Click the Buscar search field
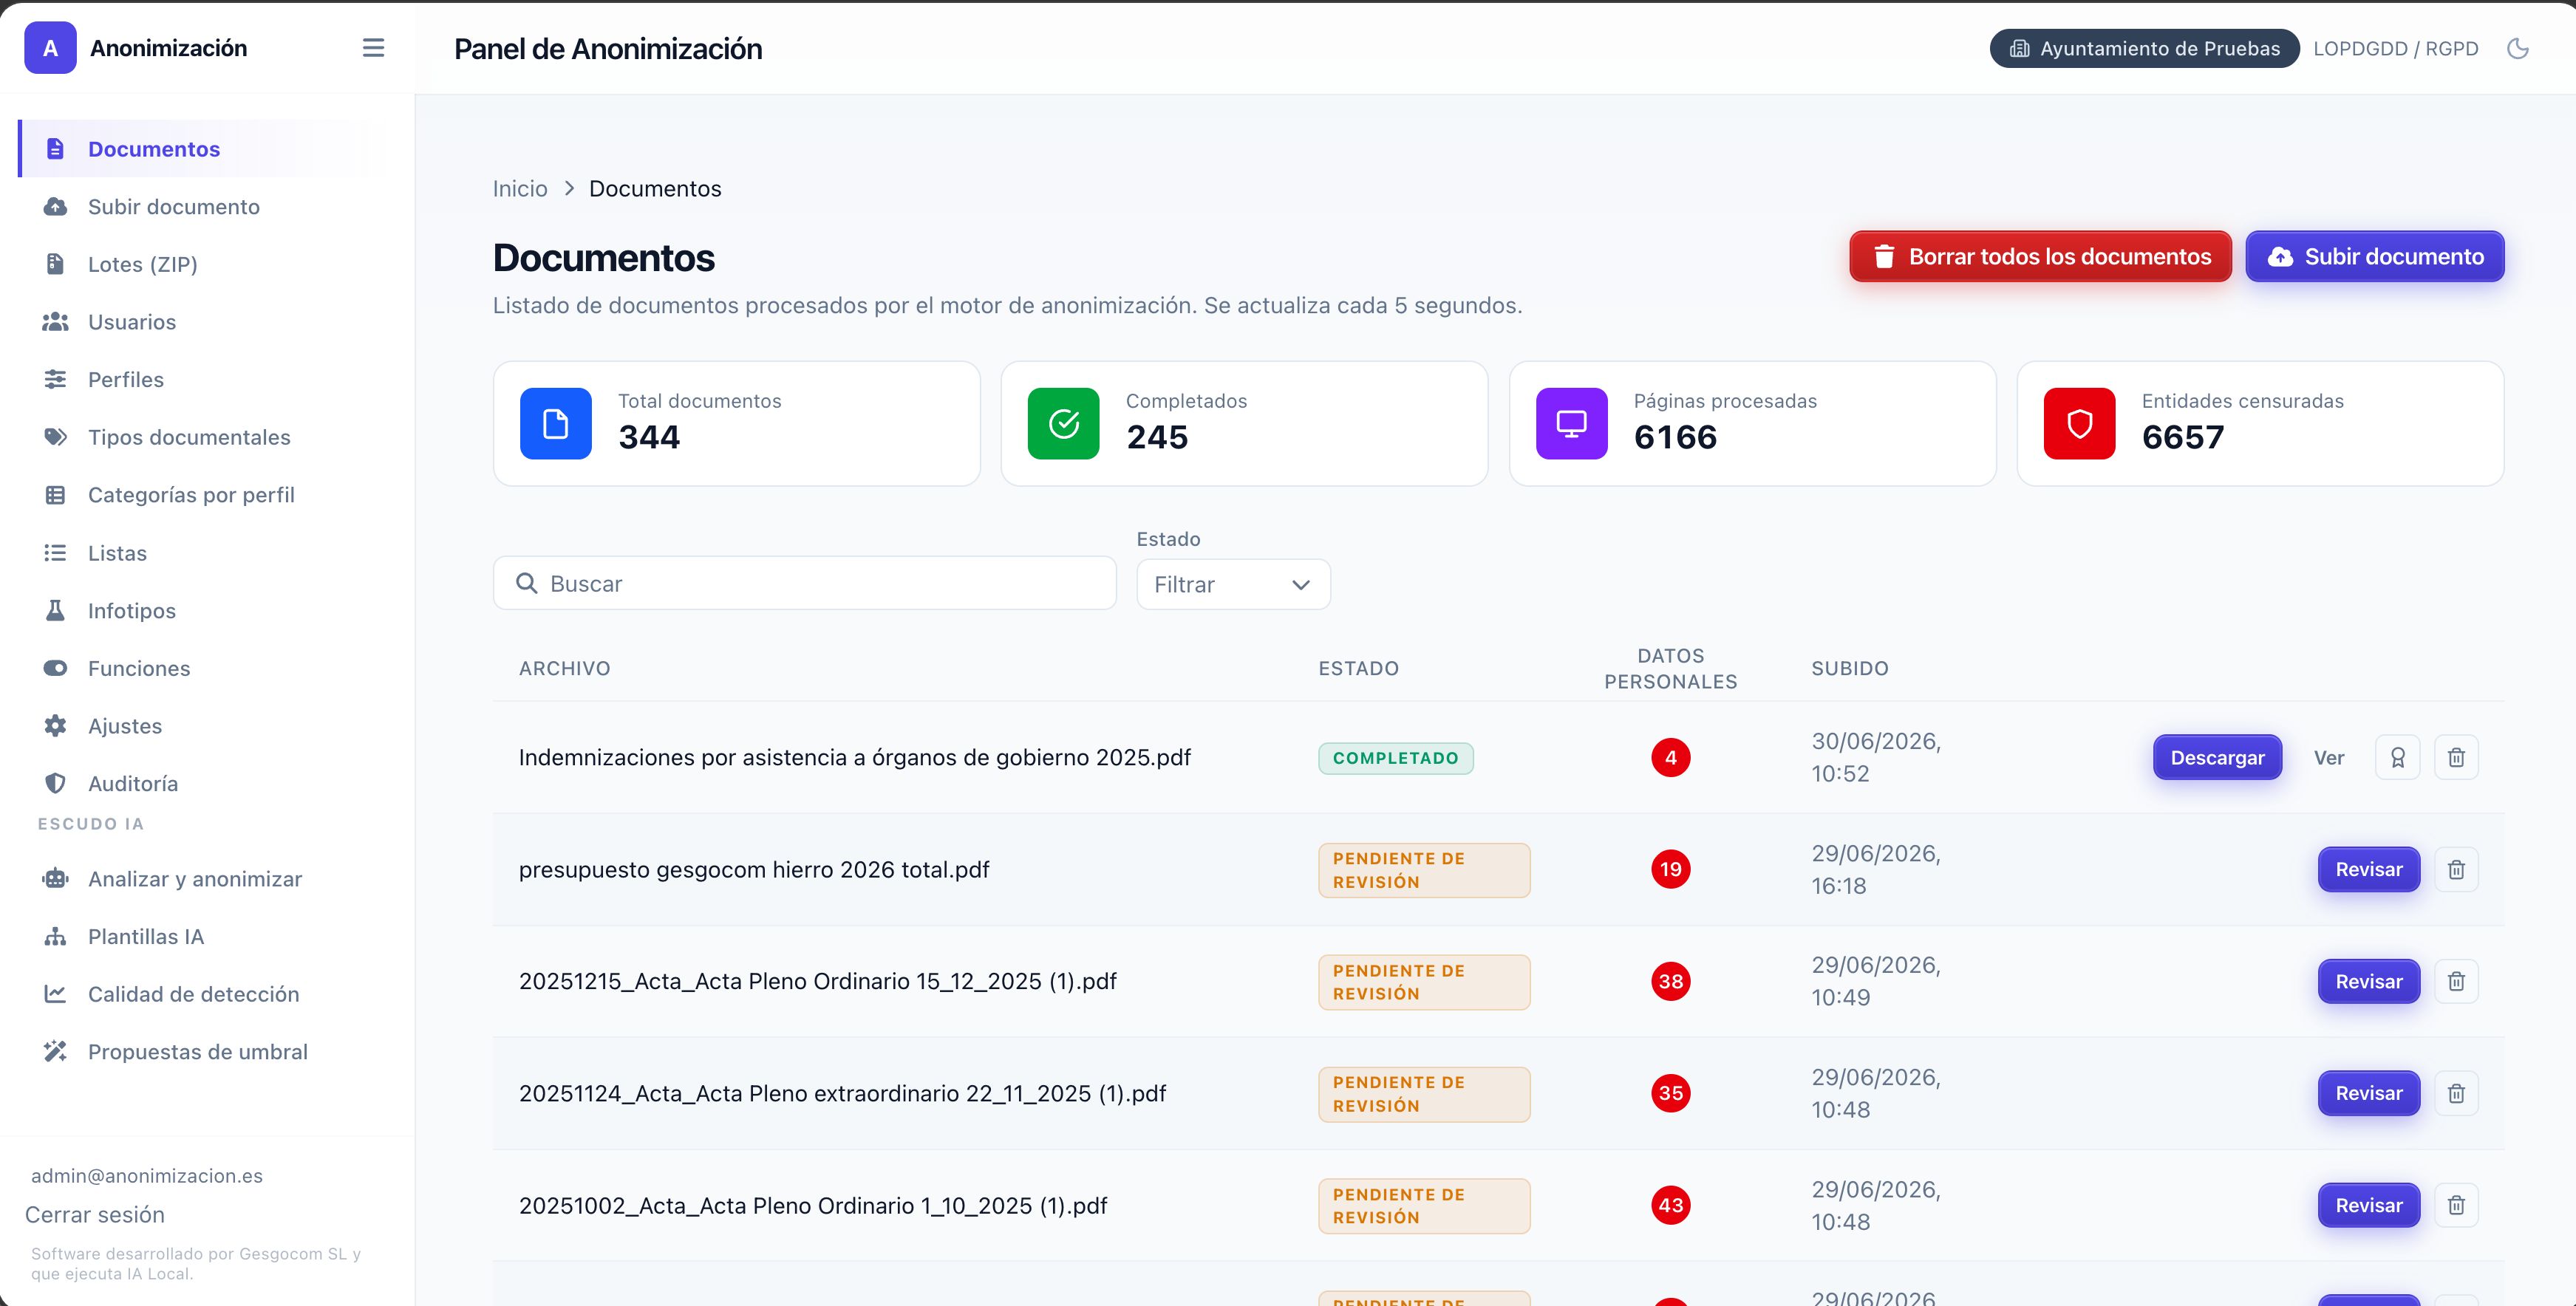This screenshot has height=1306, width=2576. click(x=805, y=584)
